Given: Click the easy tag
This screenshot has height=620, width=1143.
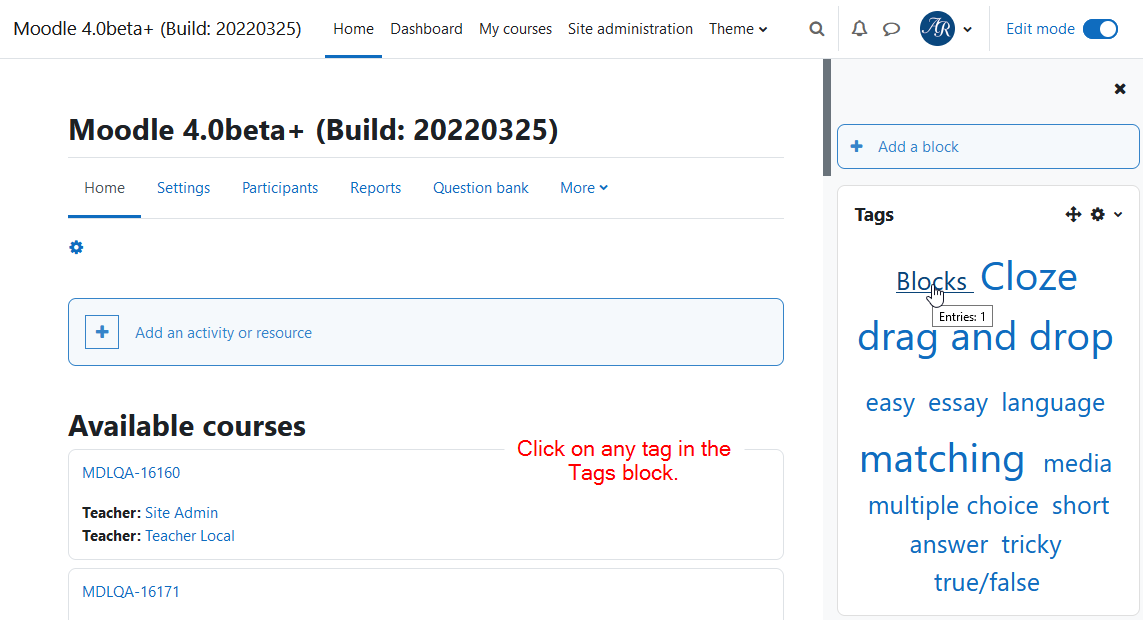Looking at the screenshot, I should click(x=890, y=403).
